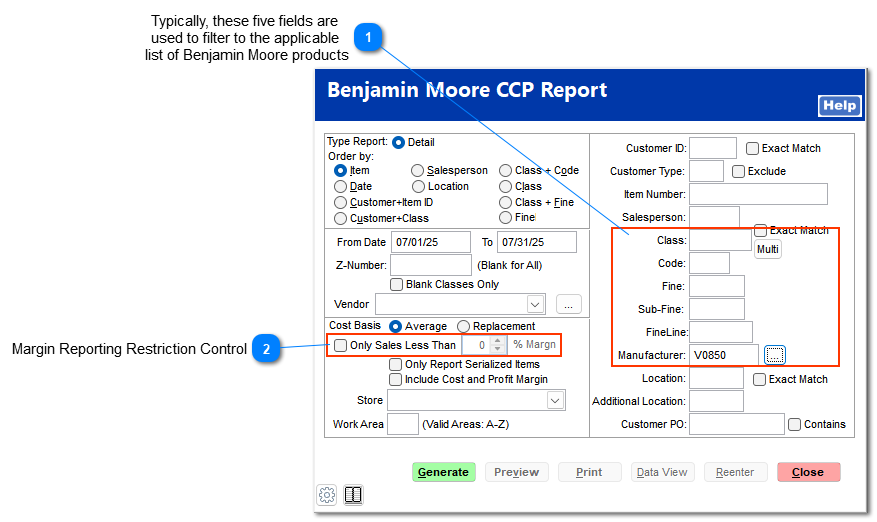
Task: Click the To date field
Action: (536, 242)
